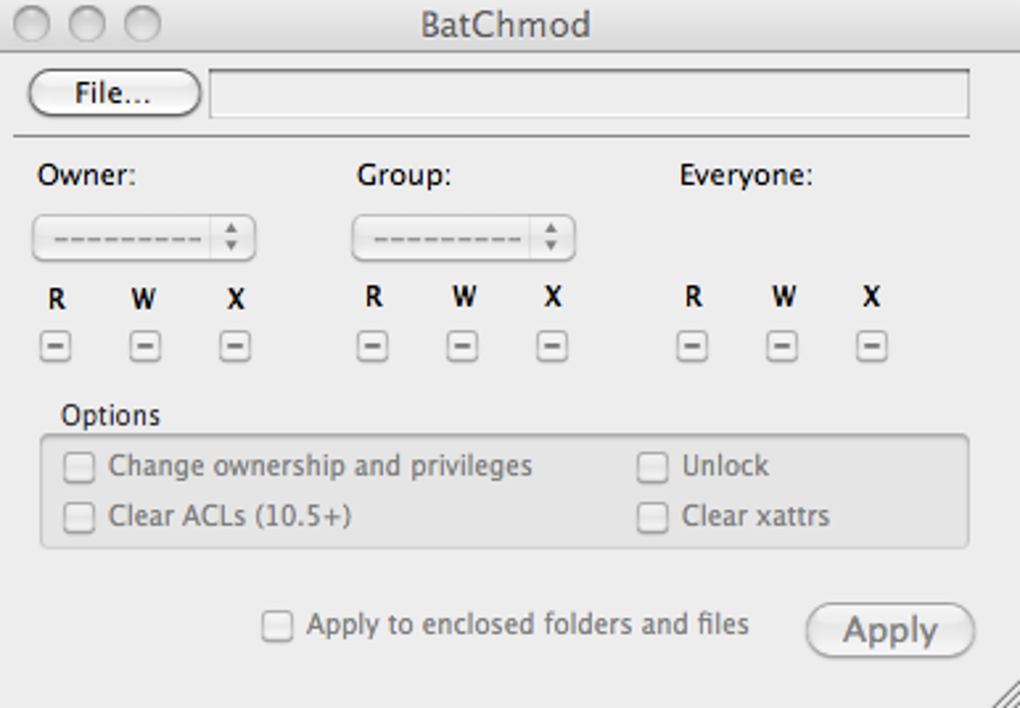The width and height of the screenshot is (1020, 708).
Task: Open the Owner dropdown menu
Action: 144,239
